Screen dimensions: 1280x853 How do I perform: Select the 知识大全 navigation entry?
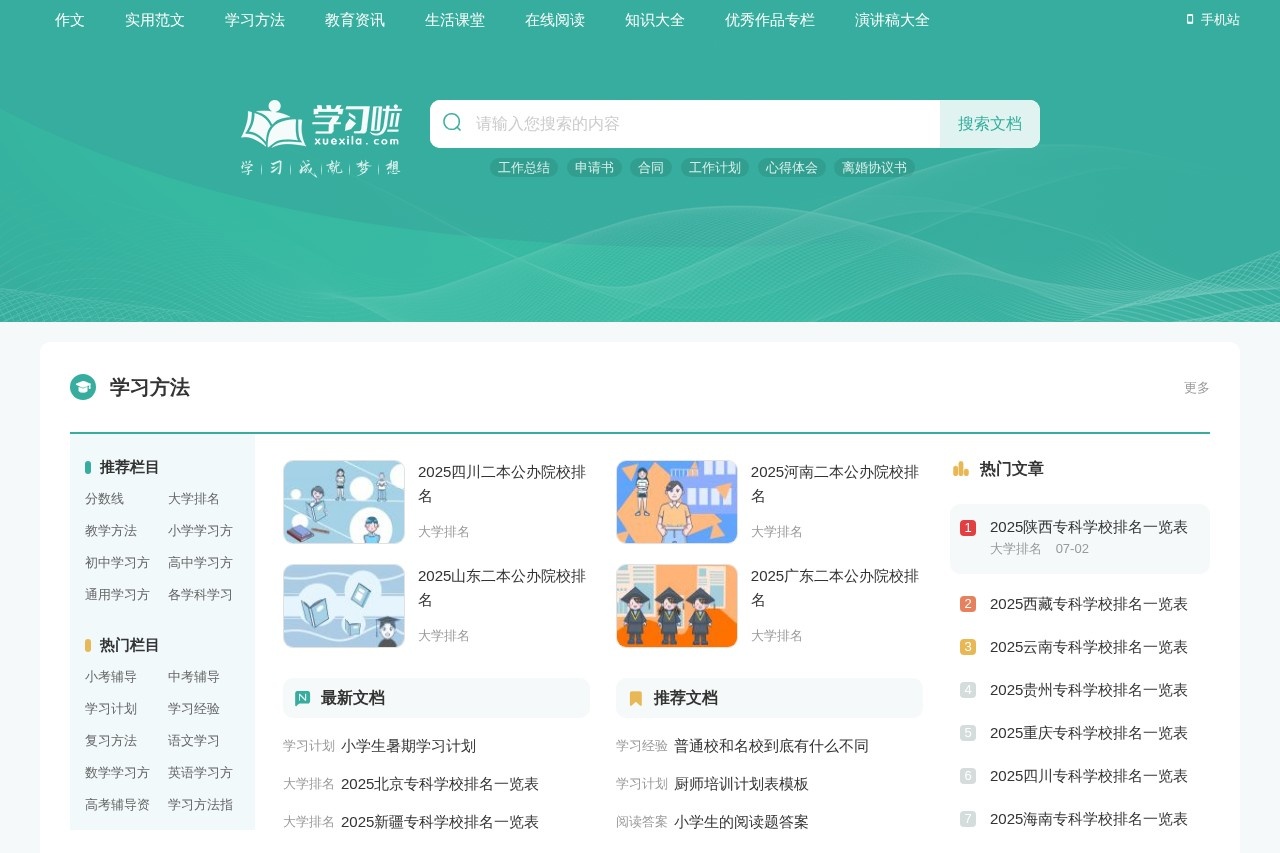click(654, 19)
